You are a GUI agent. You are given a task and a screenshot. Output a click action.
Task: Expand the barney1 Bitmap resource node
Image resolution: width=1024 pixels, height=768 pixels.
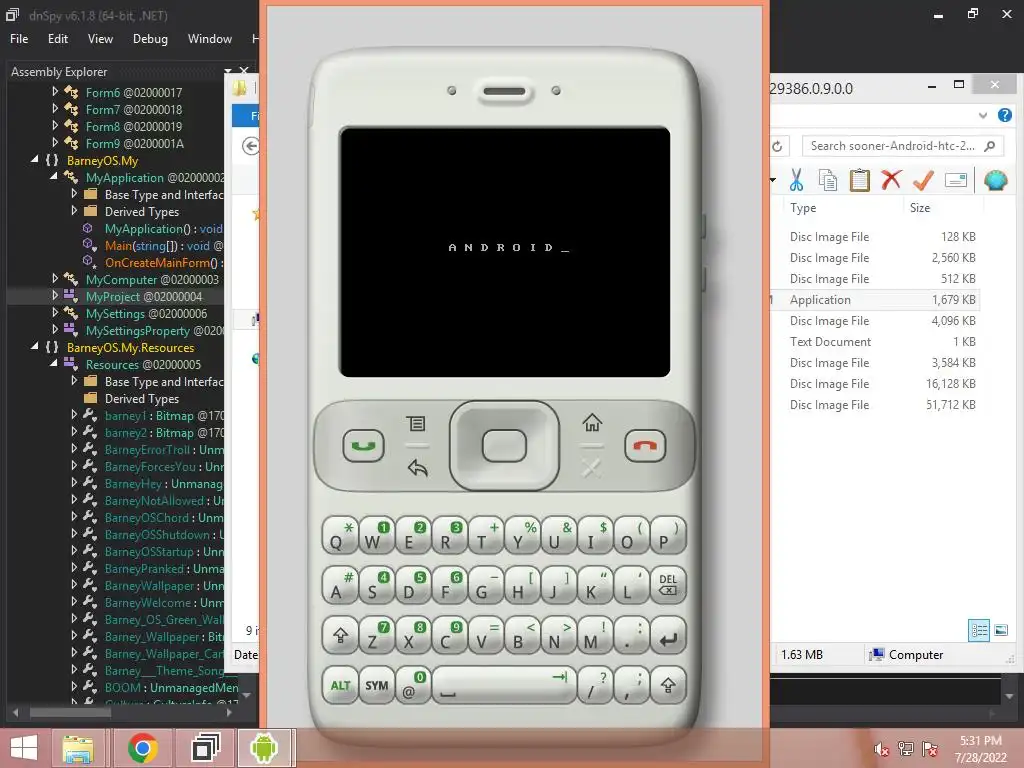[74, 415]
